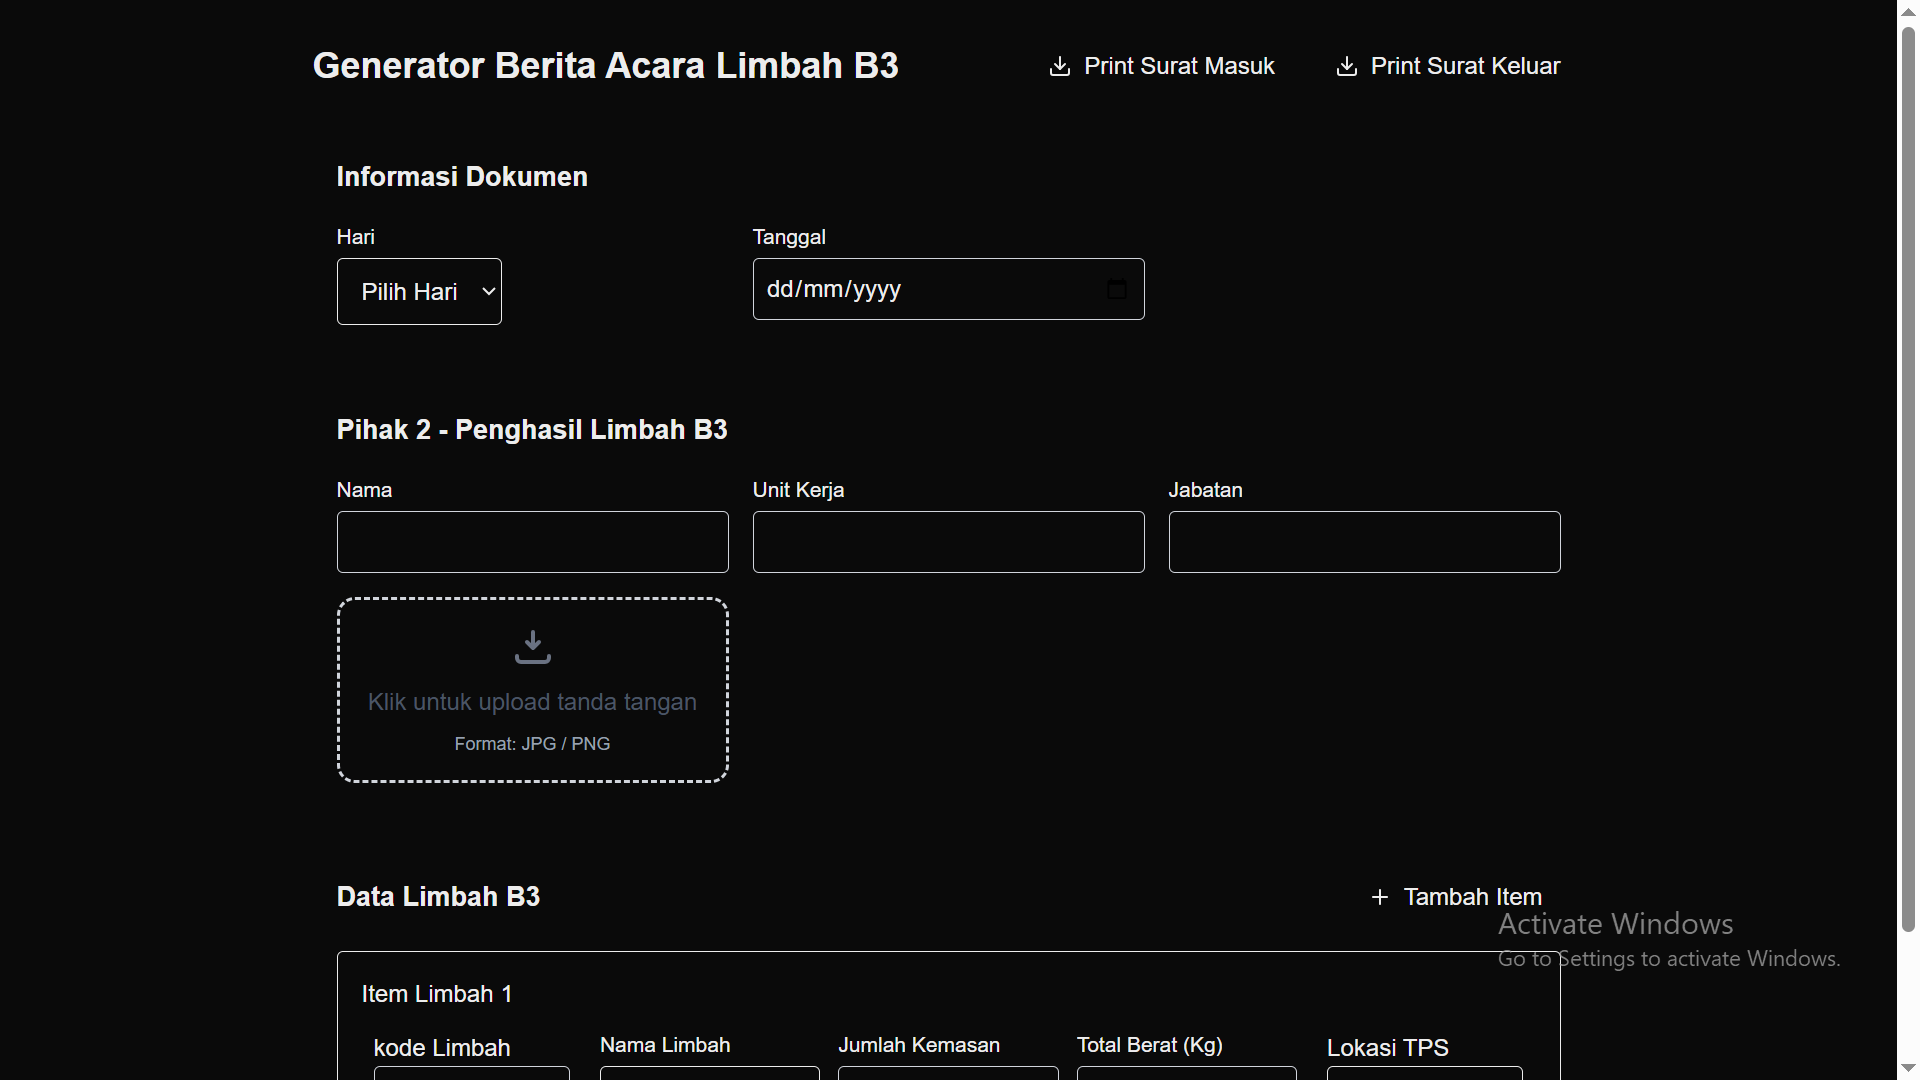Screen dimensions: 1920x1080
Task: Click the upload icon in the signature box
Action: (533, 647)
